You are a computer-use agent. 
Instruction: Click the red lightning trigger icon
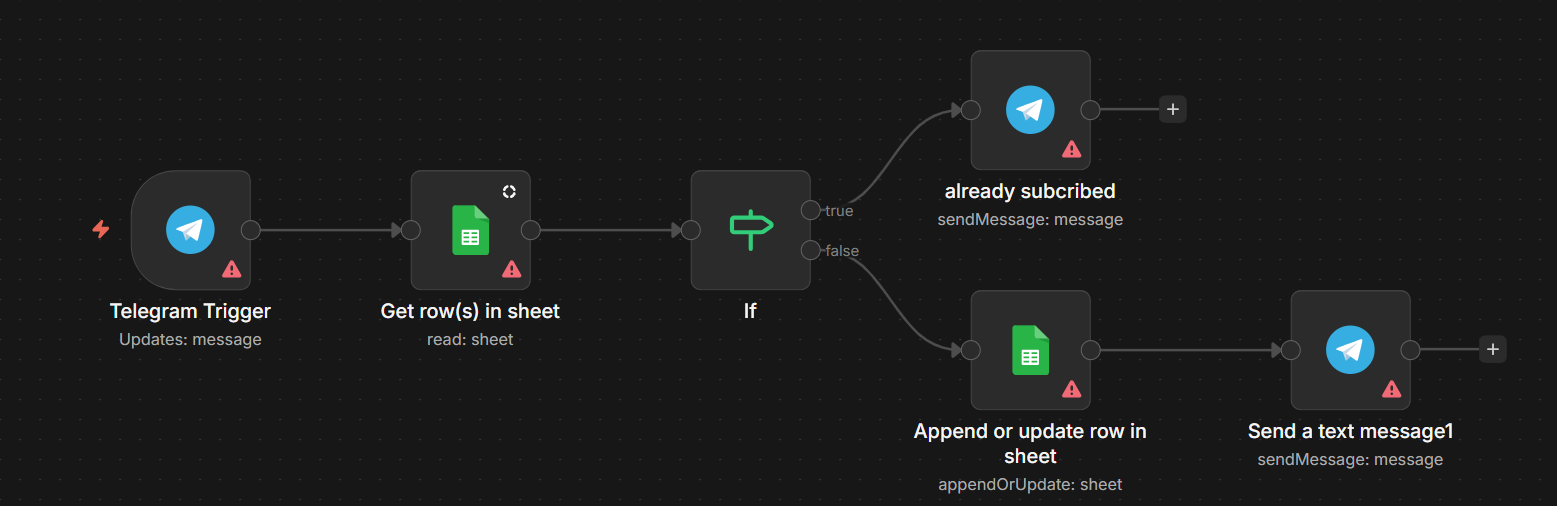pyautogui.click(x=101, y=230)
